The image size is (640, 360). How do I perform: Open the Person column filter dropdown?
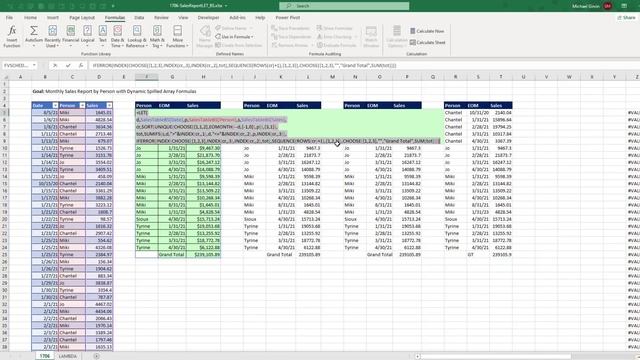click(x=82, y=105)
